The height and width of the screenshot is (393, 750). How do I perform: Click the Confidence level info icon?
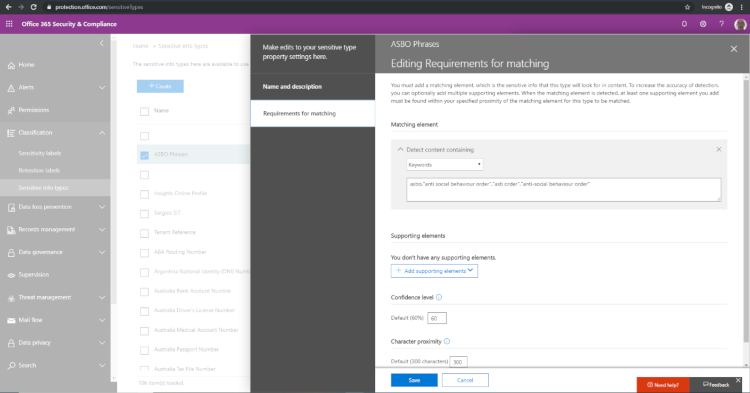439,297
